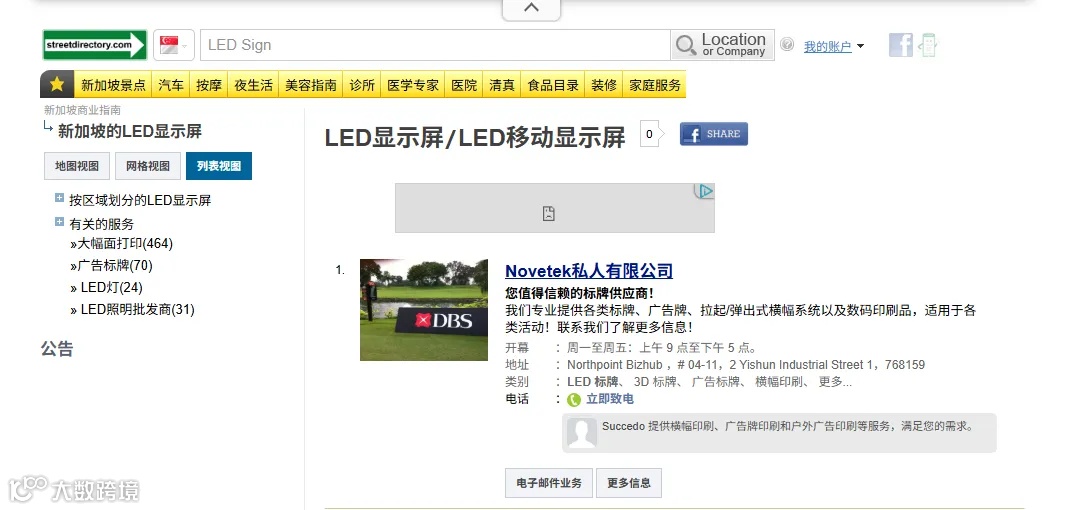Screen dimensions: 1072x510
Task: Click the 更多... categories link
Action: (x=835, y=382)
